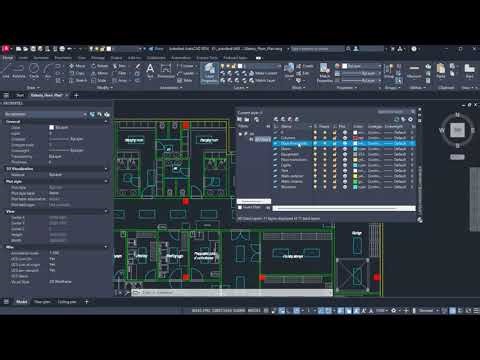Click the Group icon in ribbon
The width and height of the screenshot is (480, 360).
tap(389, 71)
